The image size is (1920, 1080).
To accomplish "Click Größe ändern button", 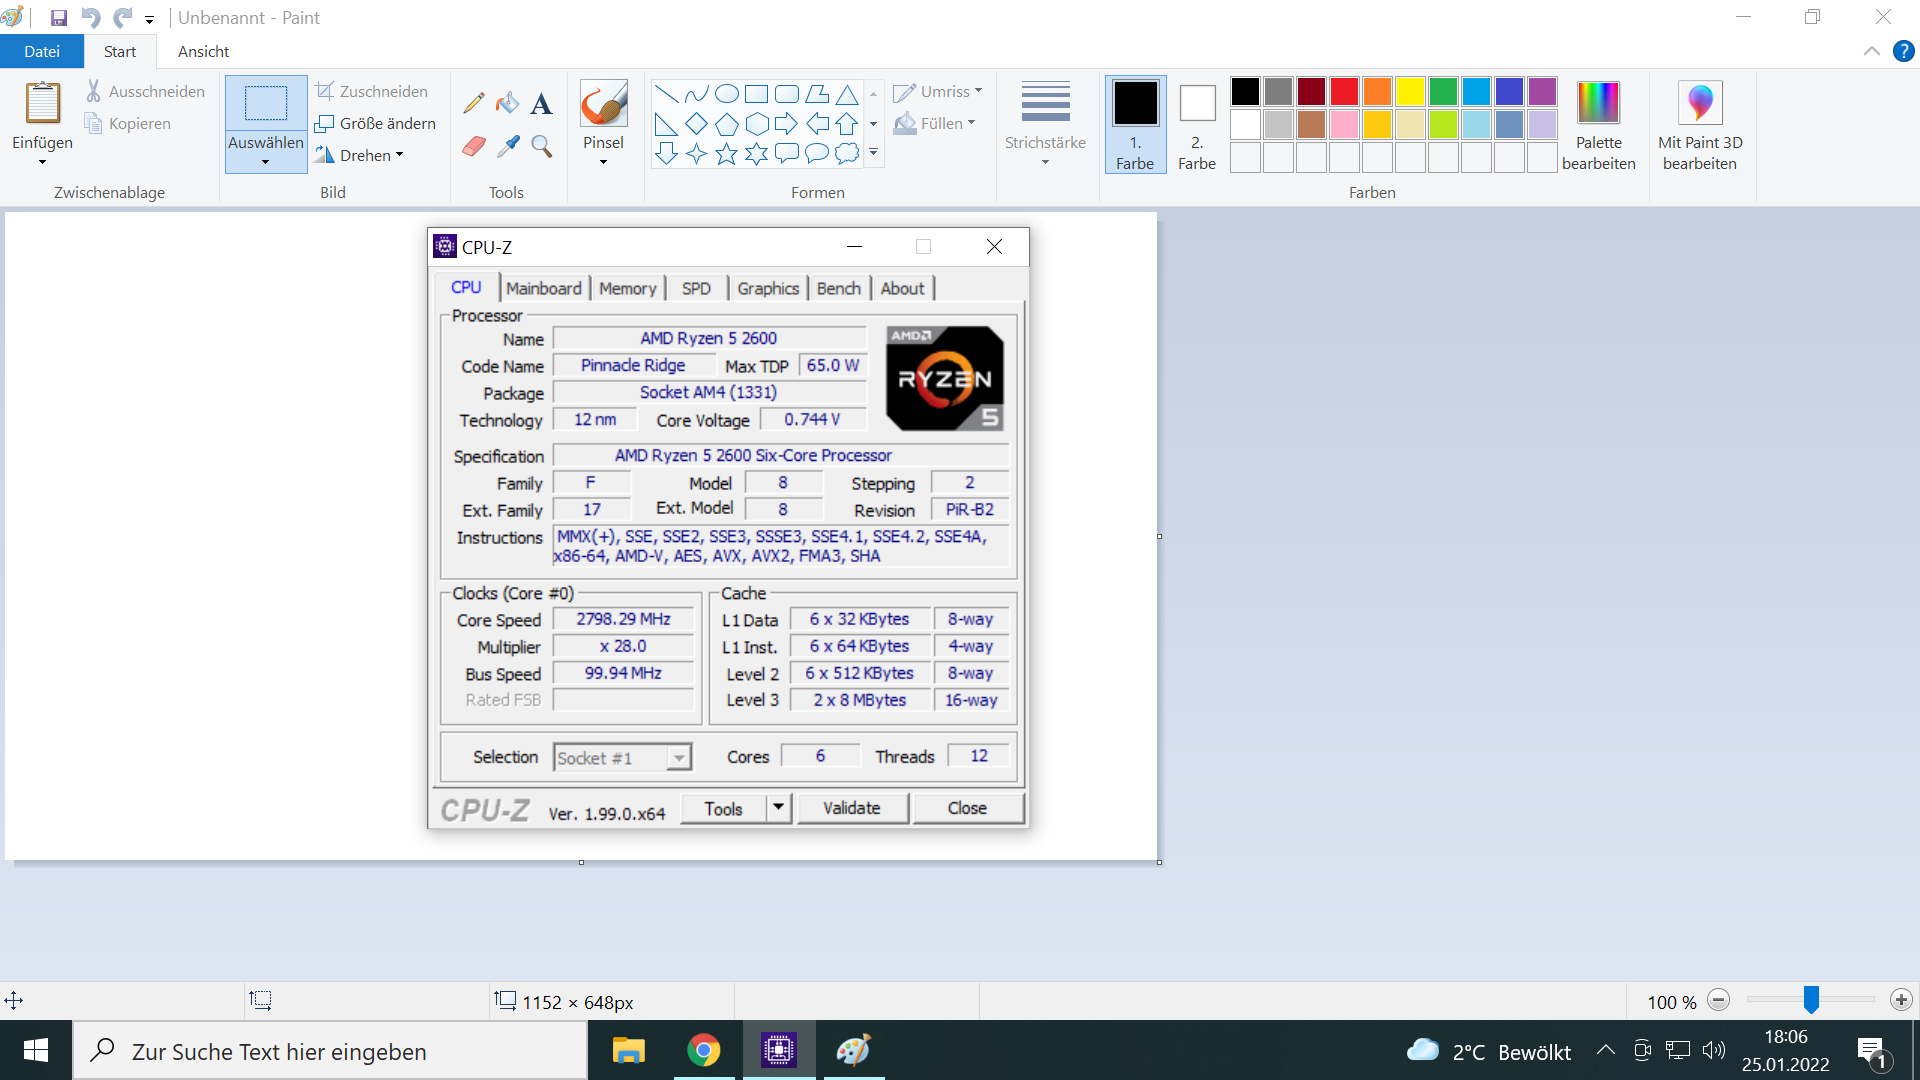I will 376,123.
